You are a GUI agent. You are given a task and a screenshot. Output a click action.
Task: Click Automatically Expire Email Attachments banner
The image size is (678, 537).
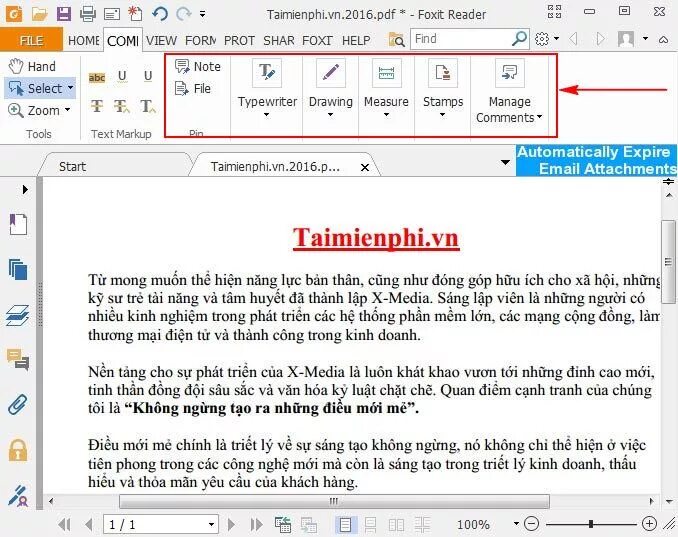[x=596, y=160]
